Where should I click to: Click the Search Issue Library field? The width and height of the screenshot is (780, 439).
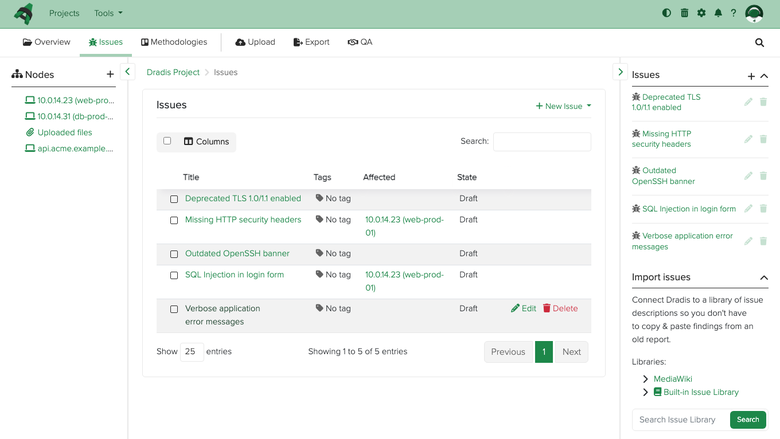pos(681,420)
